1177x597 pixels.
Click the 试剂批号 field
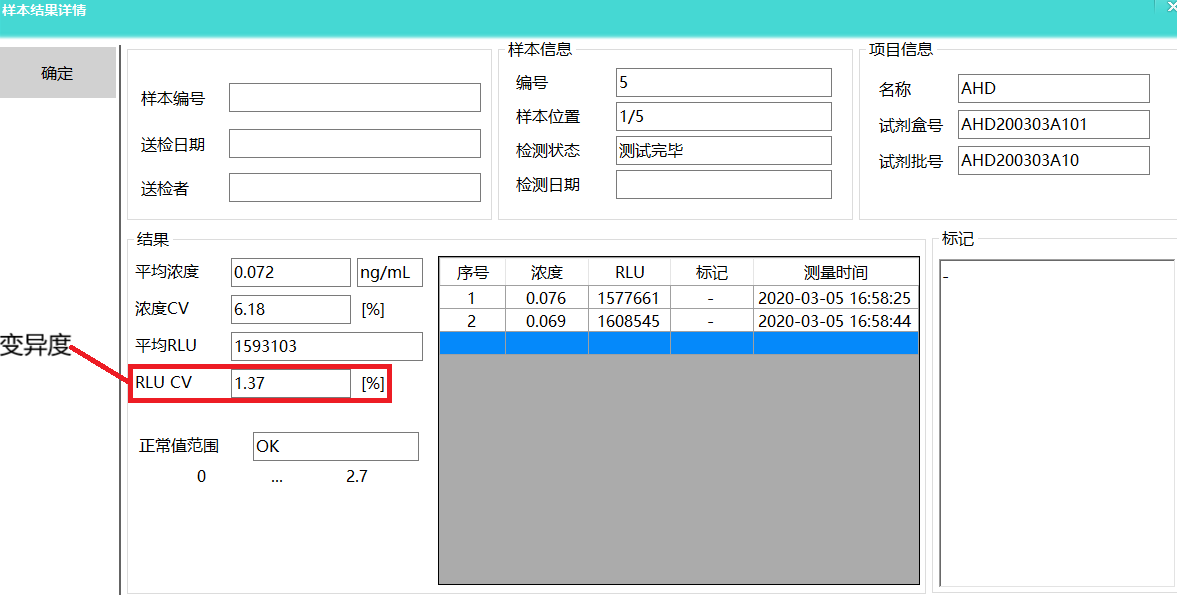tap(1053, 161)
